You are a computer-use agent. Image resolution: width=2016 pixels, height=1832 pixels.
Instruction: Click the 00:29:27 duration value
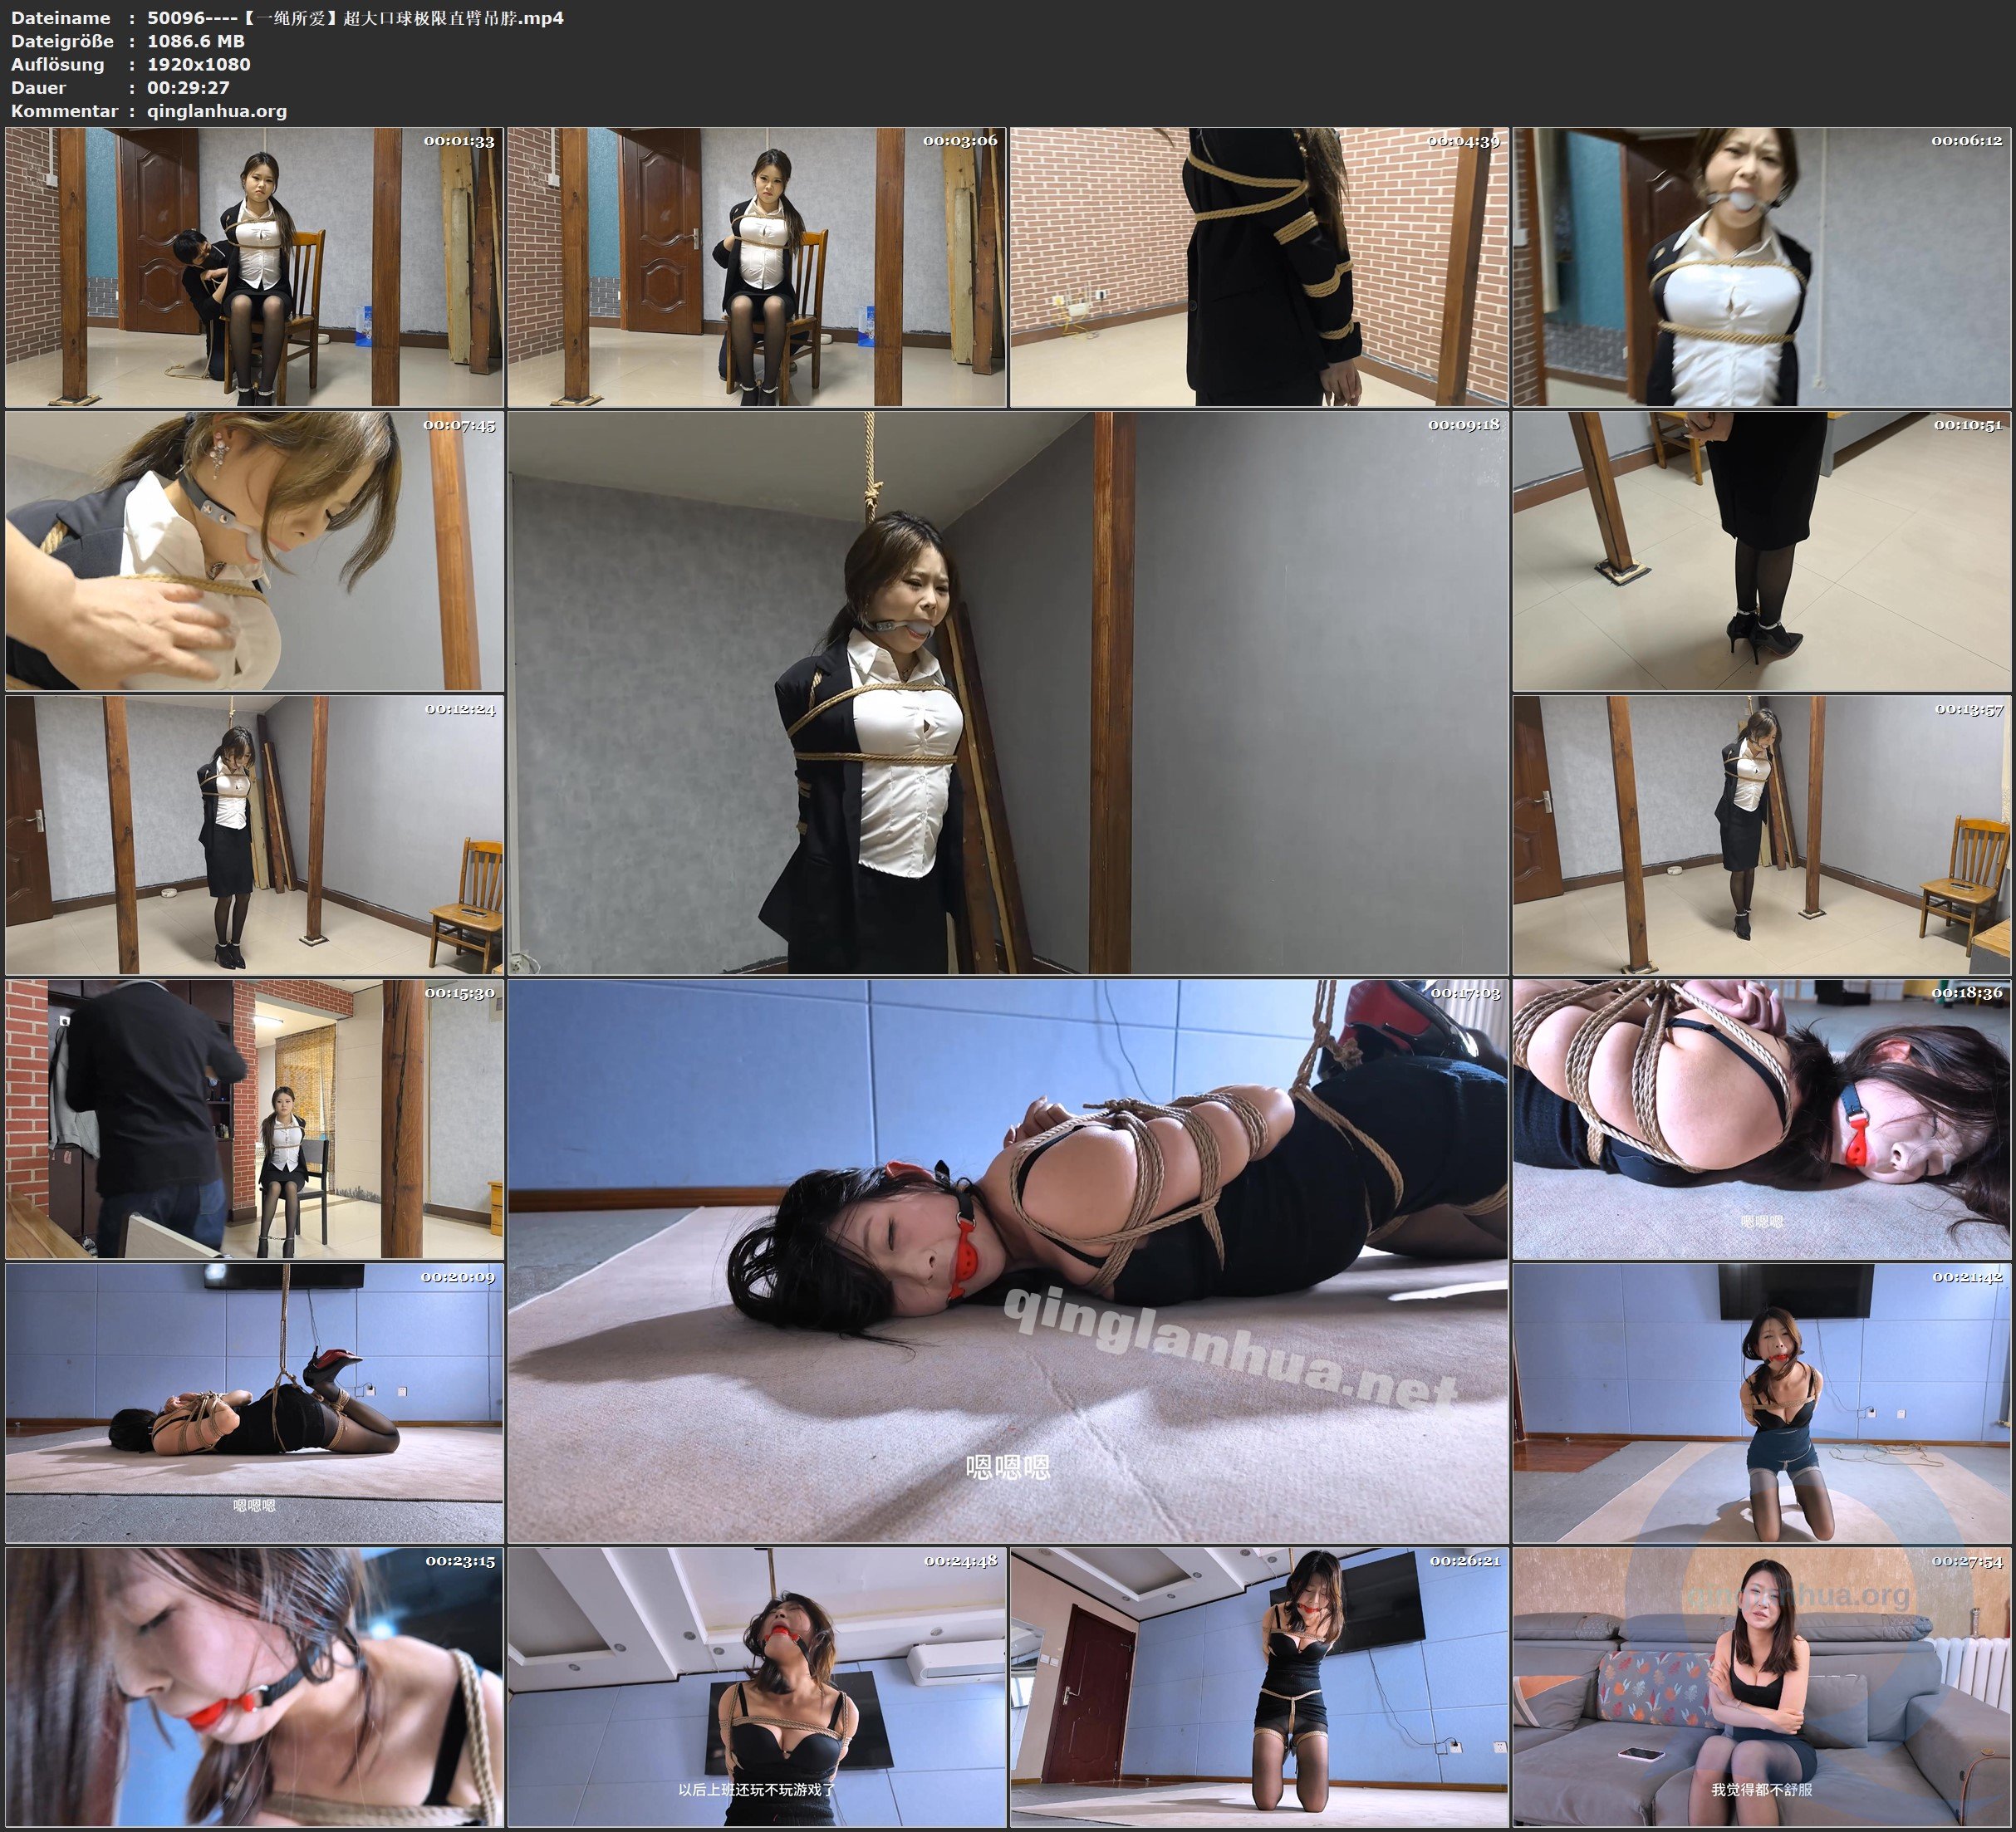pyautogui.click(x=188, y=87)
